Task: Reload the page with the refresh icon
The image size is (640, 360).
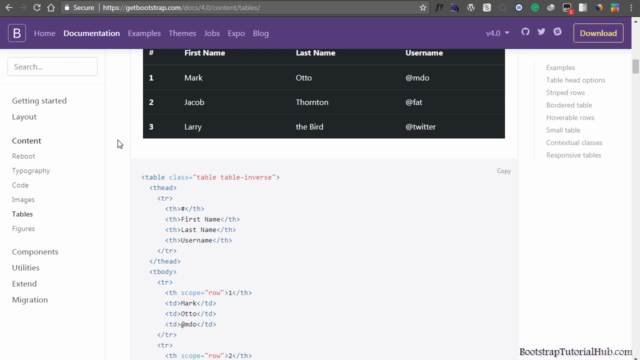Action: pos(37,7)
